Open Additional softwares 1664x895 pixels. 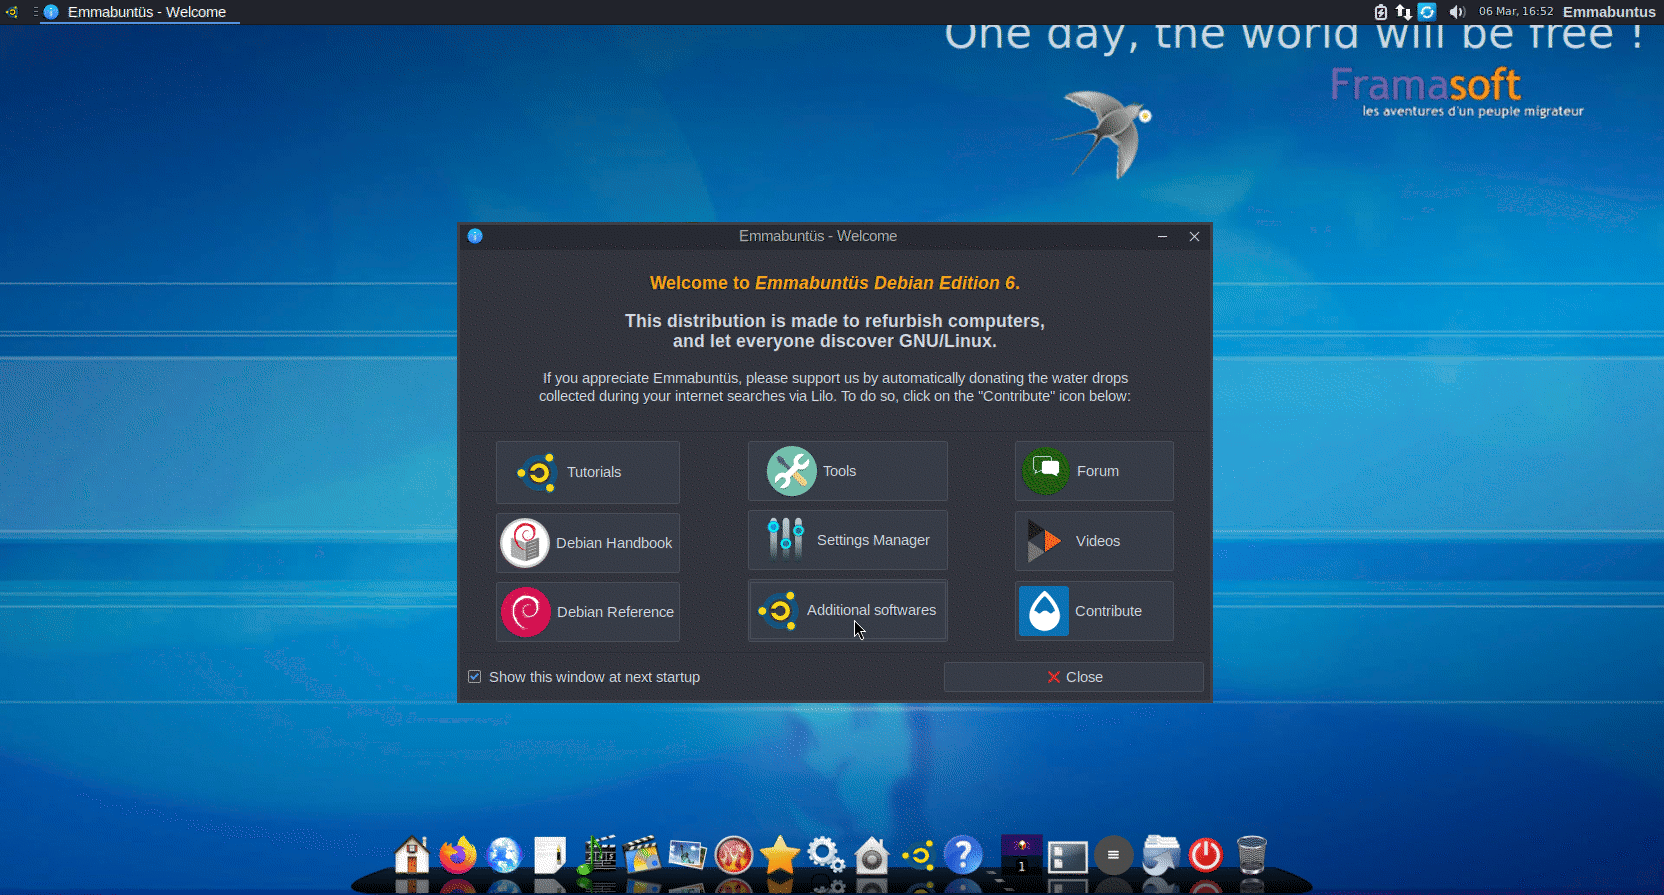pos(847,610)
